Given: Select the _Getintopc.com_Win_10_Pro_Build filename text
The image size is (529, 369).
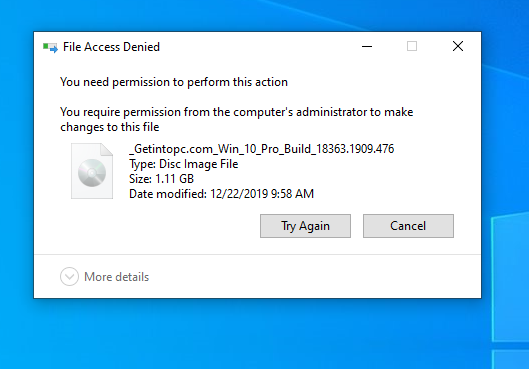Looking at the screenshot, I should tap(262, 149).
